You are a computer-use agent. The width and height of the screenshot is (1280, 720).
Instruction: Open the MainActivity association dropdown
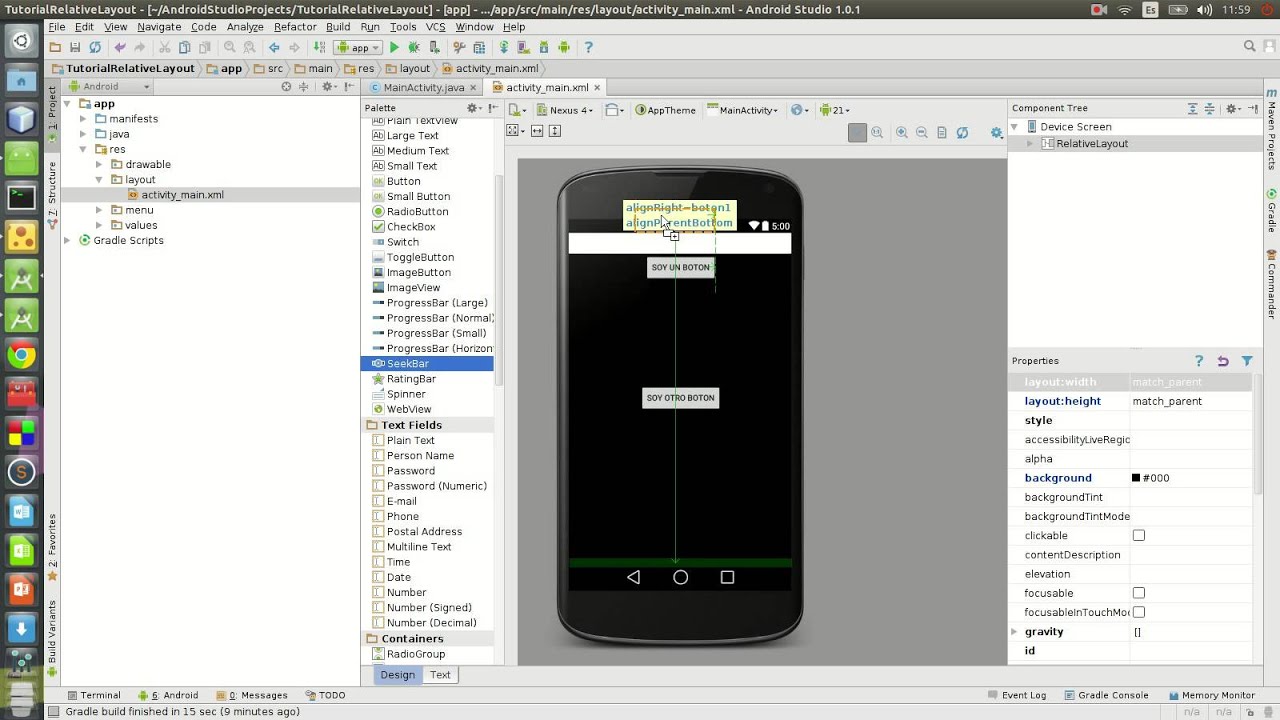coord(742,110)
